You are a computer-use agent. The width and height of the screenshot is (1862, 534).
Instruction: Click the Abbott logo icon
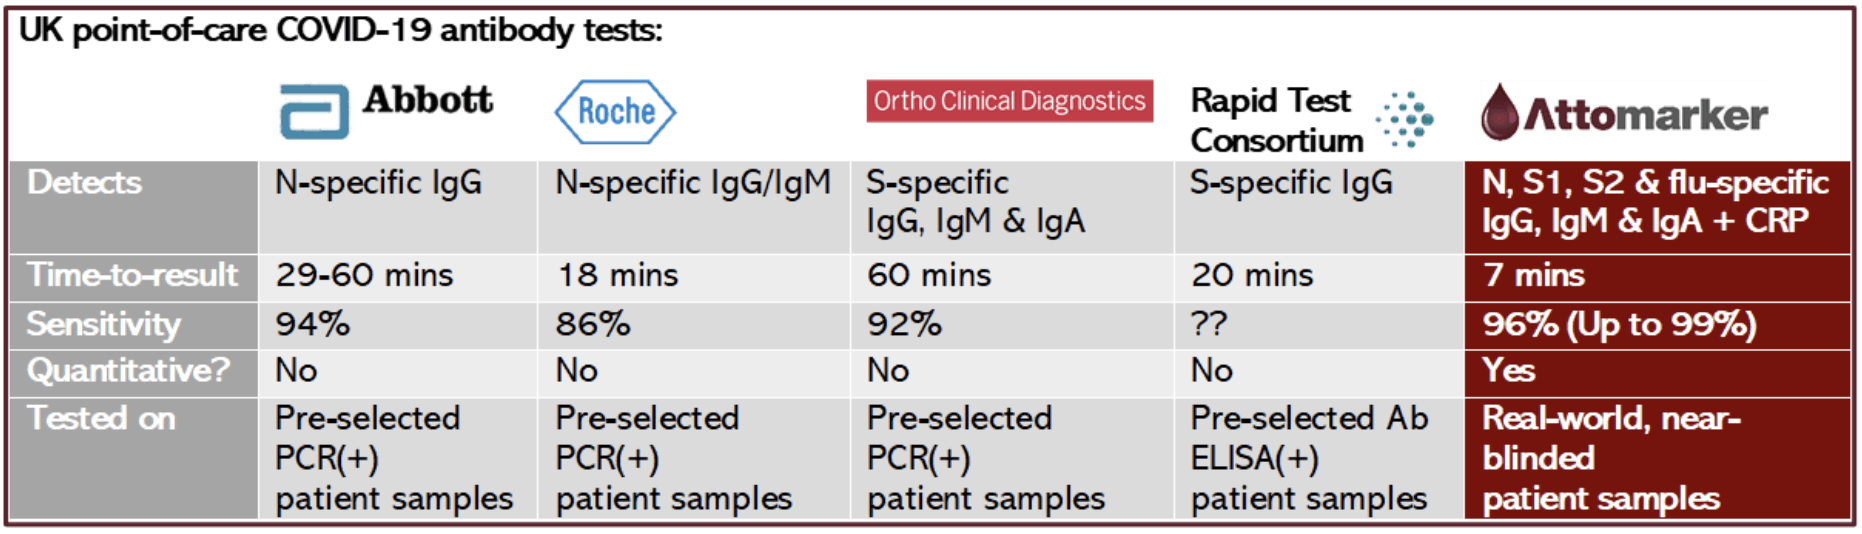coord(314,111)
